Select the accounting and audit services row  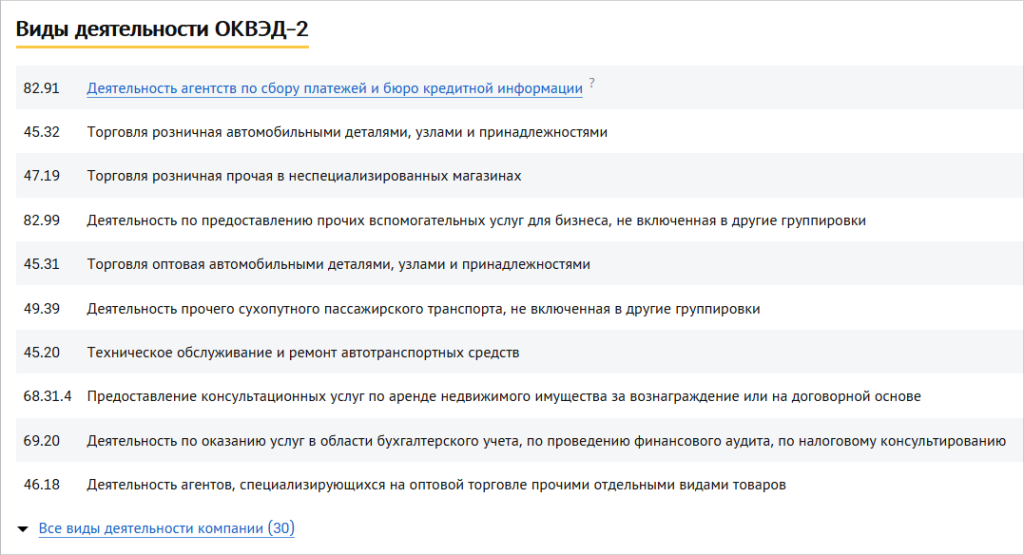545,441
